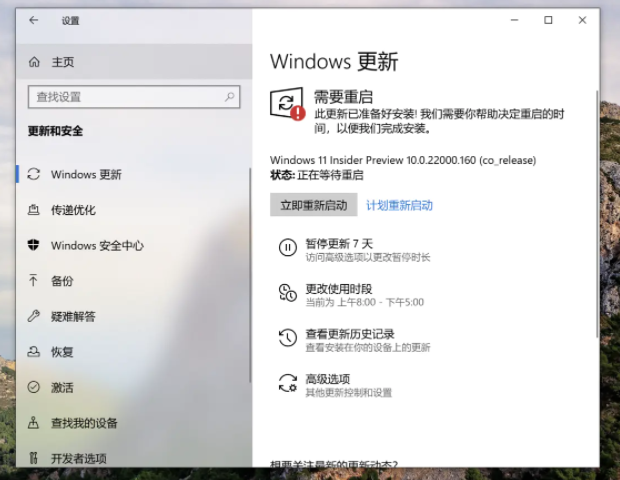The height and width of the screenshot is (480, 620).
Task: Click the 计划重新启动 link
Action: pos(399,205)
